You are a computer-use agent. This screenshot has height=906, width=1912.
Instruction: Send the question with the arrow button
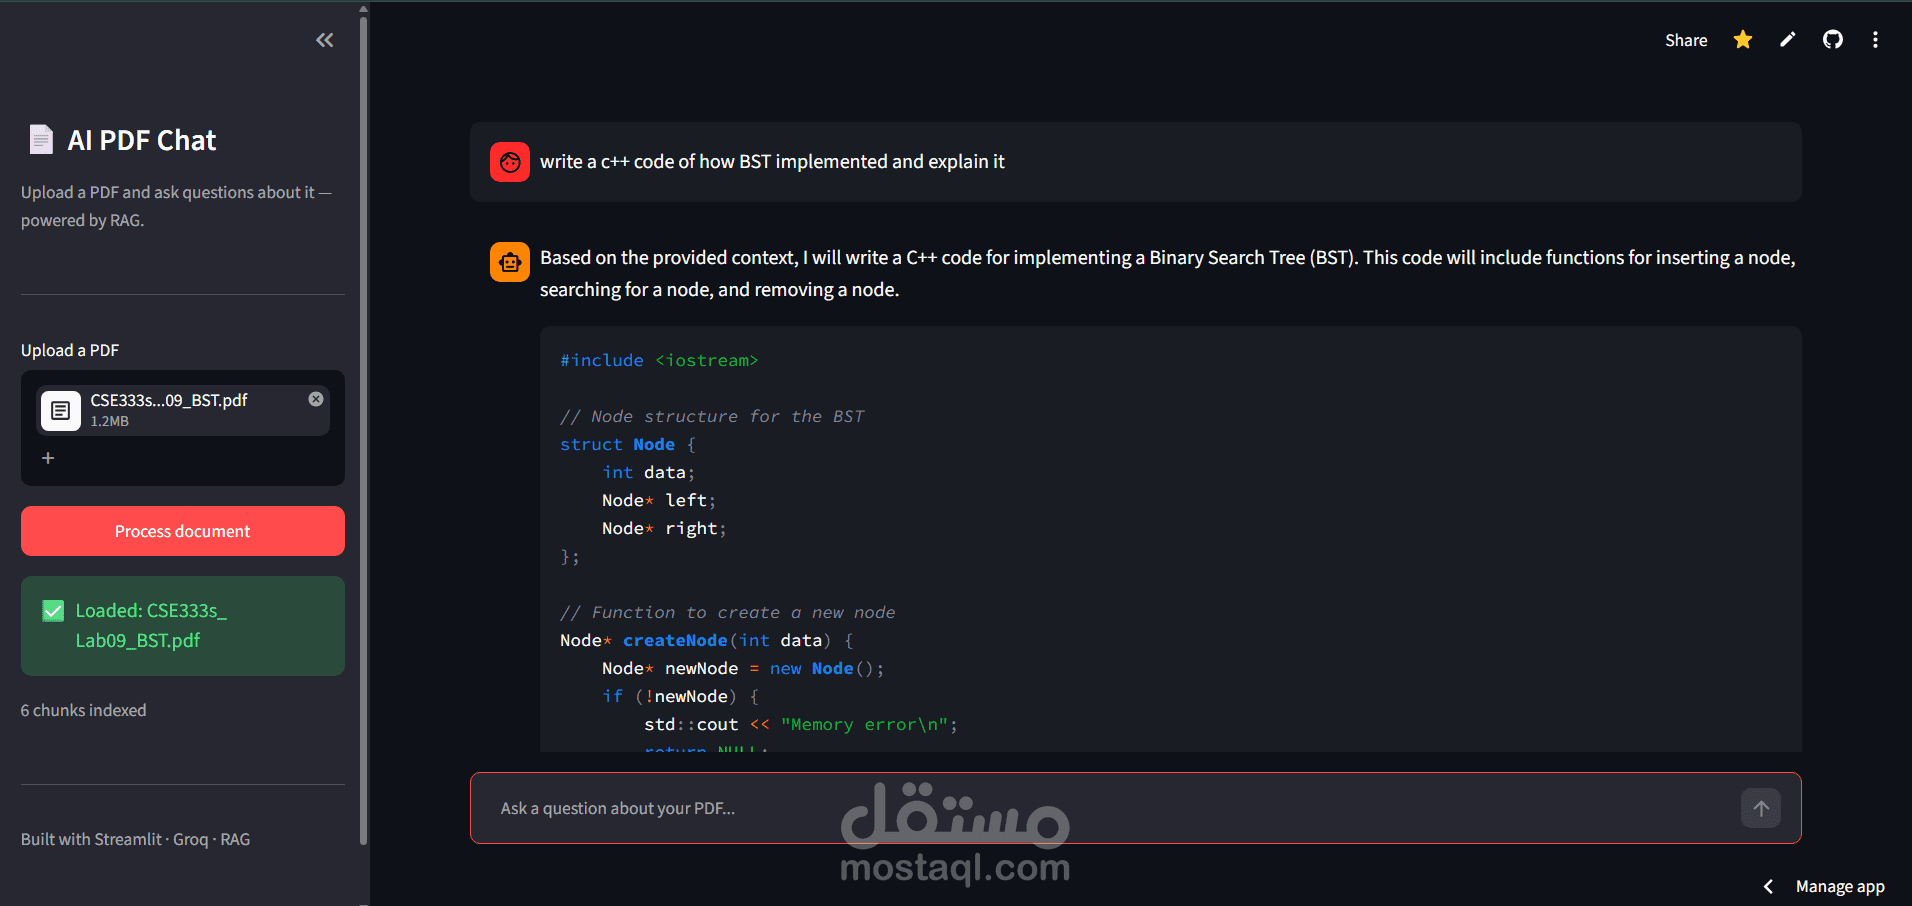pos(1761,808)
